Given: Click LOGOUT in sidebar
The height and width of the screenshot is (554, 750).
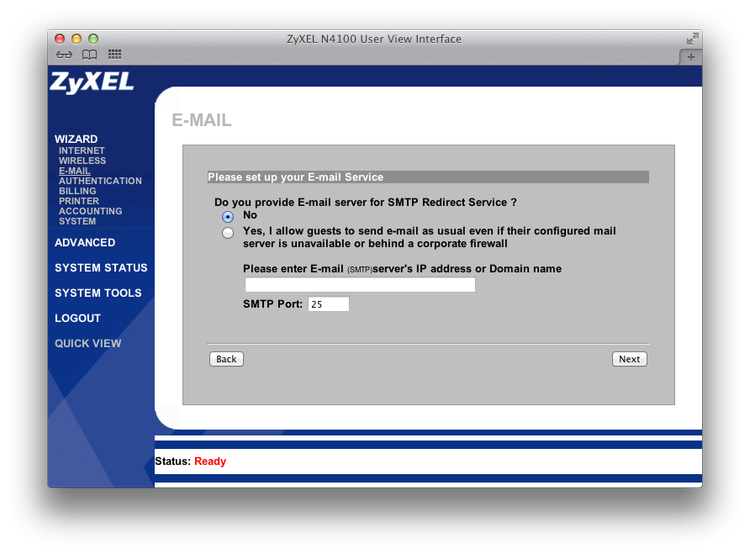Looking at the screenshot, I should click(77, 318).
